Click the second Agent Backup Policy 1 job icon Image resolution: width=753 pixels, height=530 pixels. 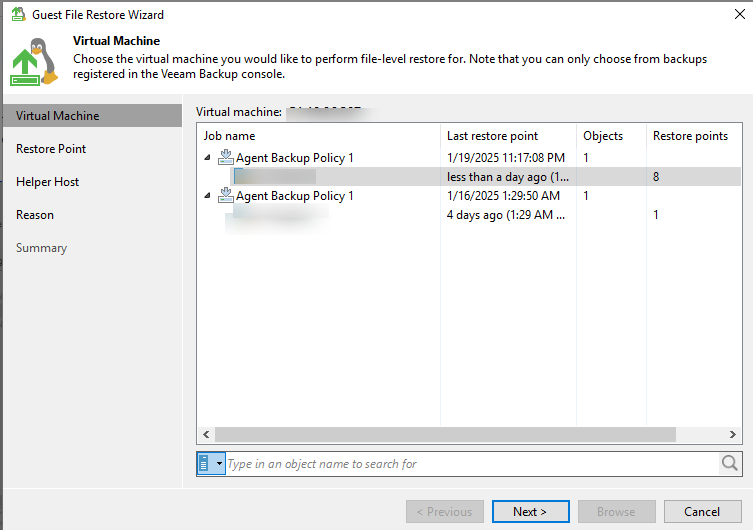tap(226, 196)
